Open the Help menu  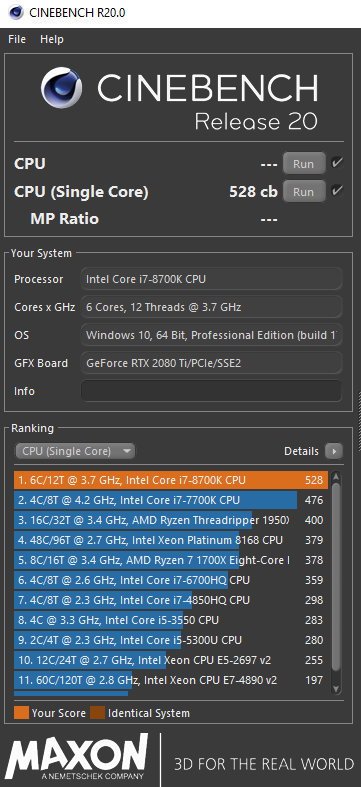coord(52,39)
